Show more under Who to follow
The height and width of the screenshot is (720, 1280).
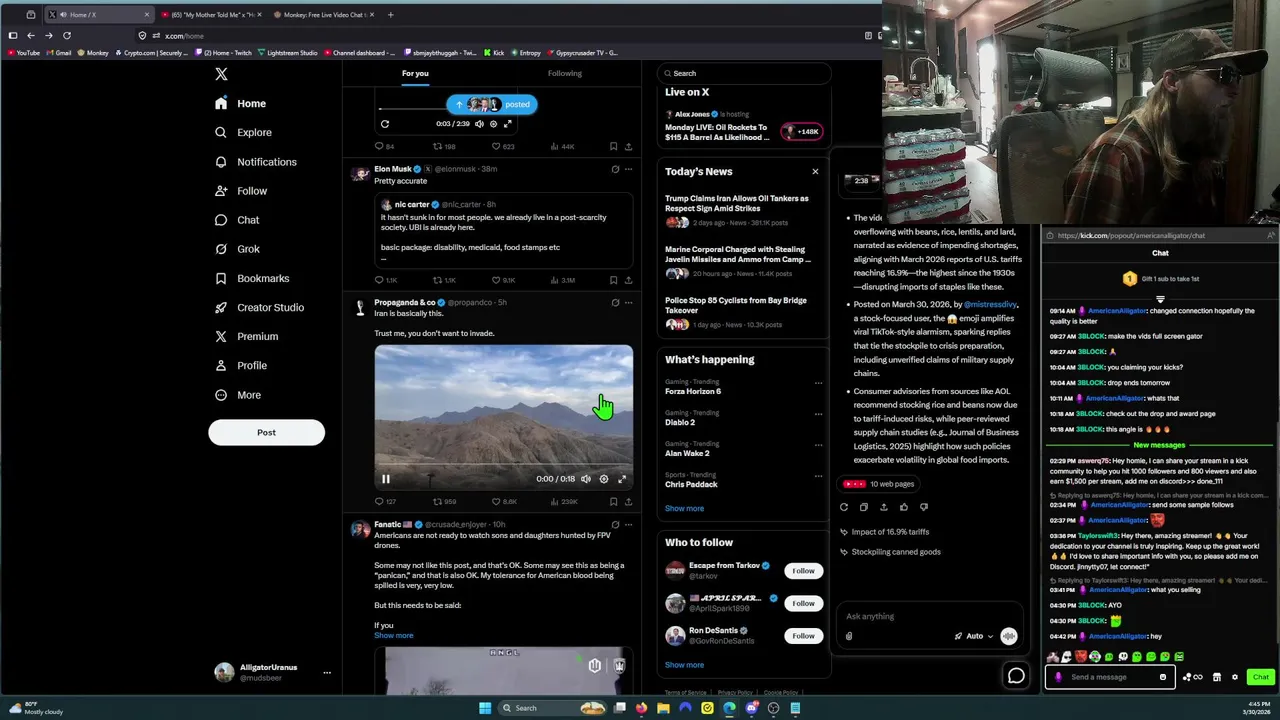coord(684,665)
